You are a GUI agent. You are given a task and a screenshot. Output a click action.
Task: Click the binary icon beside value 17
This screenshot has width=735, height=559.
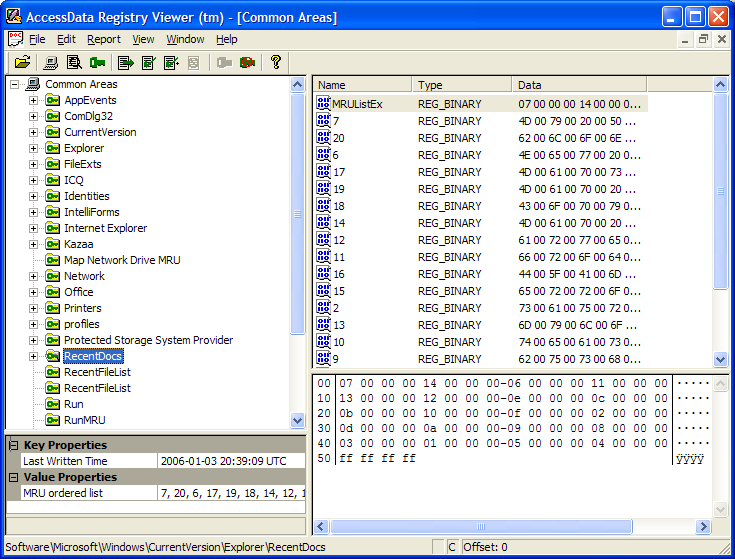click(x=323, y=171)
